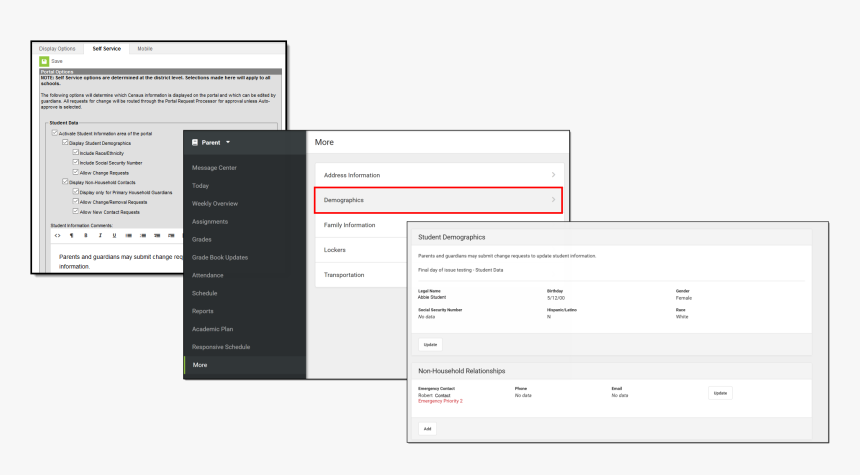Open Academic Plan in sidebar

tap(212, 329)
